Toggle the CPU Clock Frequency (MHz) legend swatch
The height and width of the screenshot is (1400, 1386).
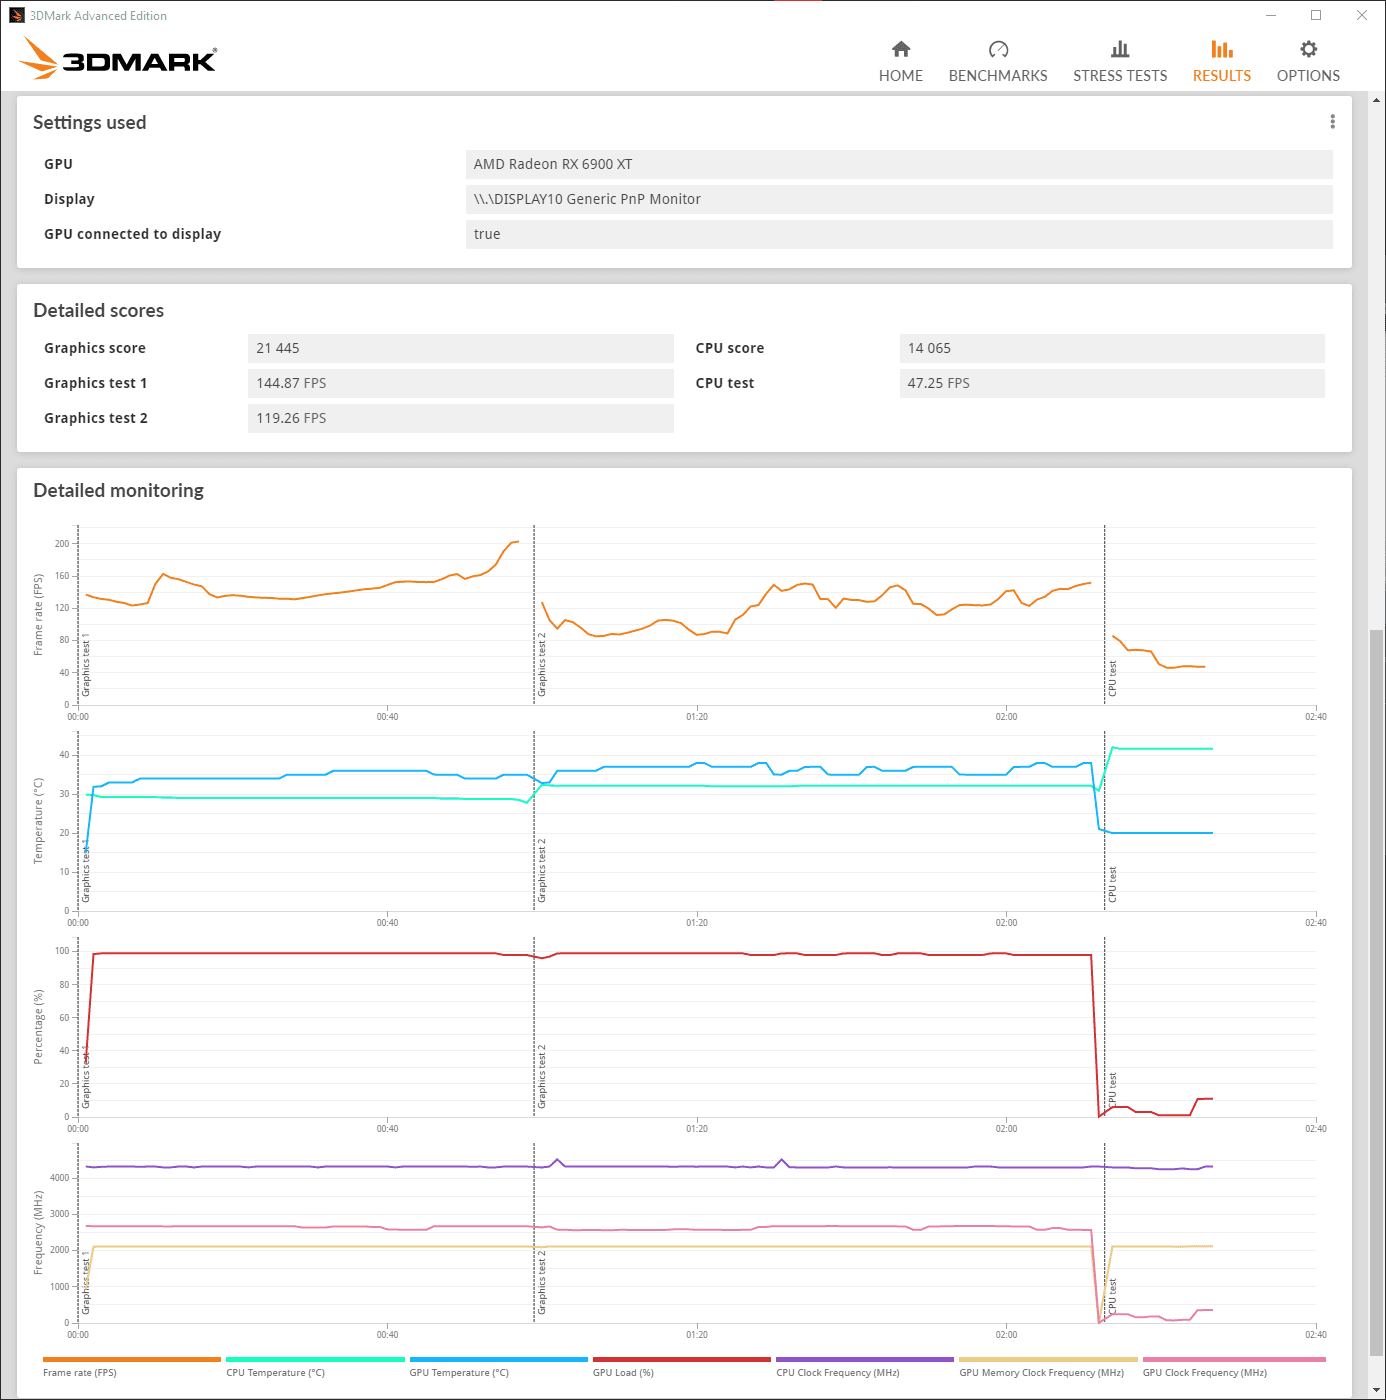[x=865, y=1359]
